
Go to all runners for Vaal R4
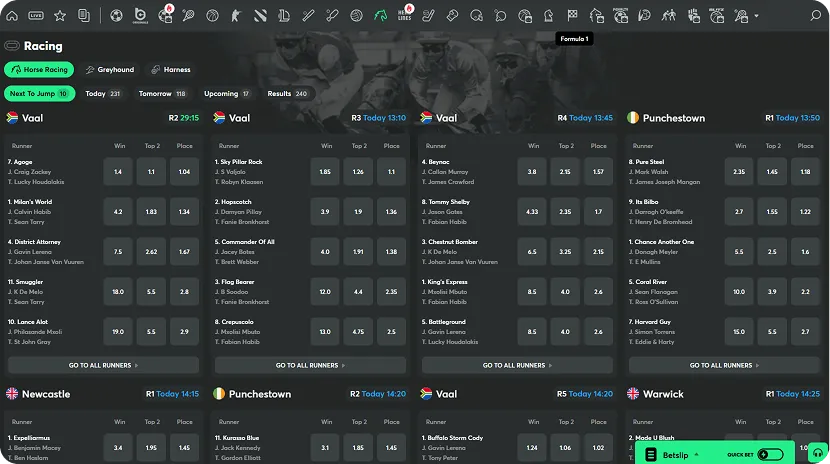point(517,365)
